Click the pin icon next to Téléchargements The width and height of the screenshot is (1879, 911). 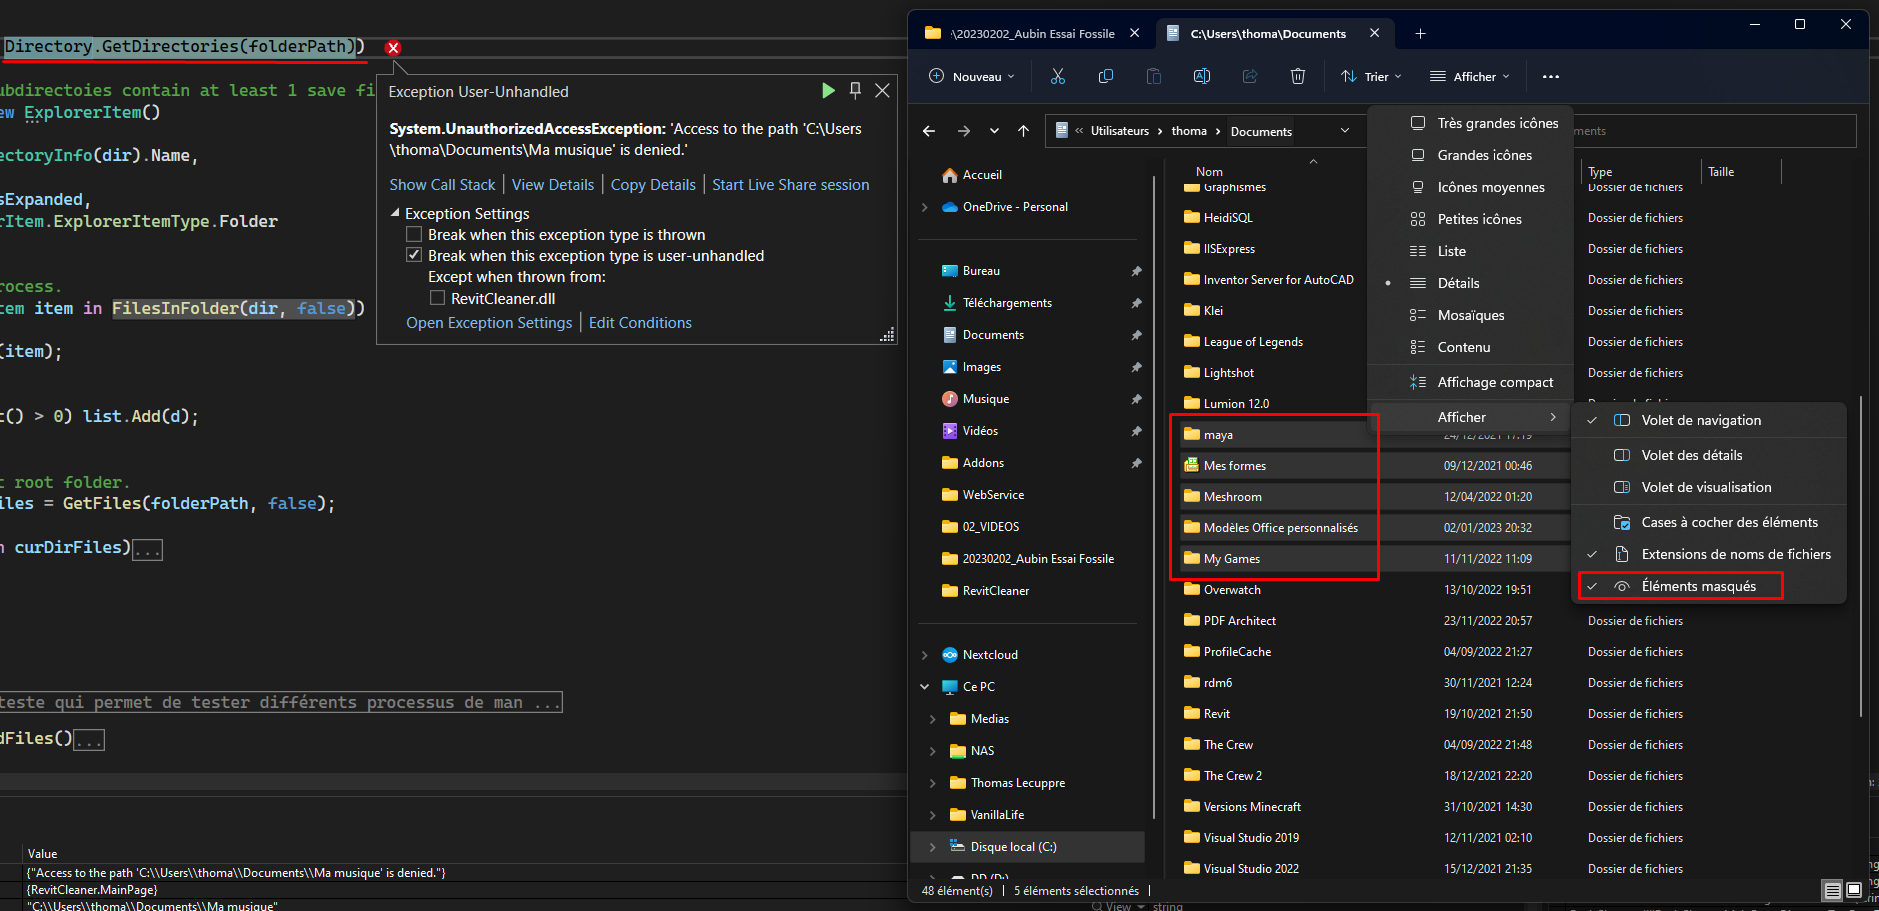(x=1136, y=303)
